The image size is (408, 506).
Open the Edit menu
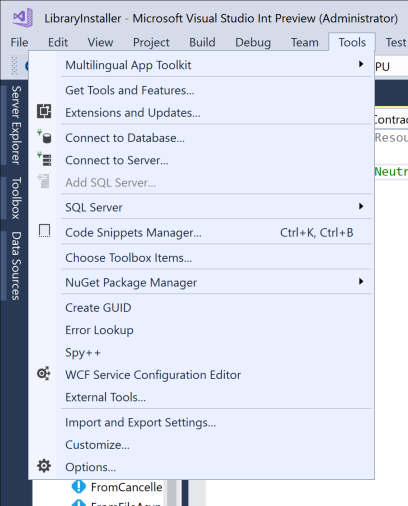(x=58, y=42)
